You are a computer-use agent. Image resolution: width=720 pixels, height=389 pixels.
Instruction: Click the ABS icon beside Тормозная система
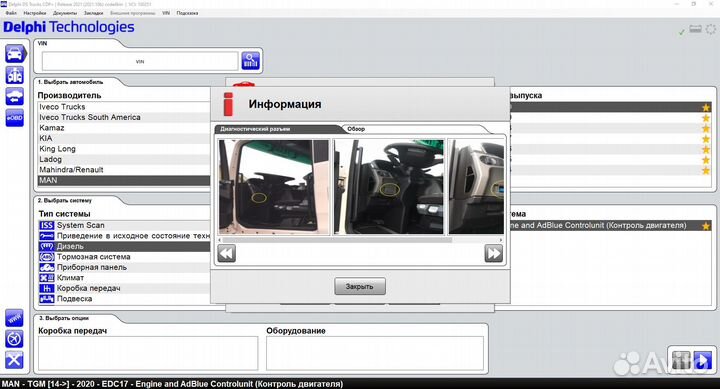[x=47, y=257]
